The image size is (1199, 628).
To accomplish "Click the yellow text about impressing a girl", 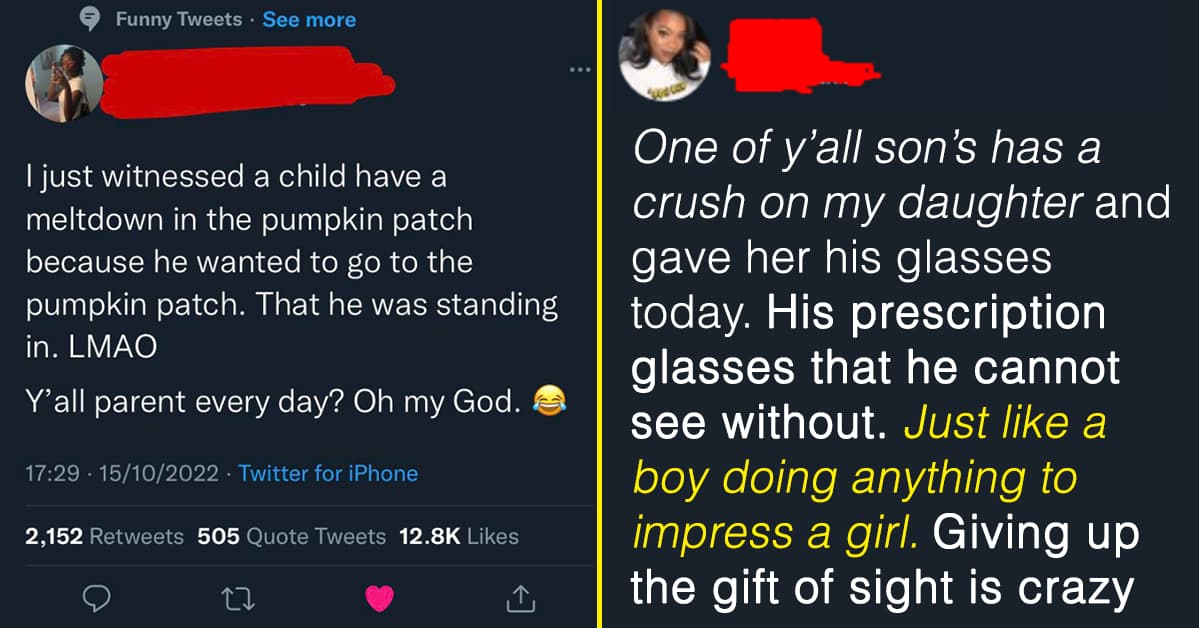I will click(855, 479).
